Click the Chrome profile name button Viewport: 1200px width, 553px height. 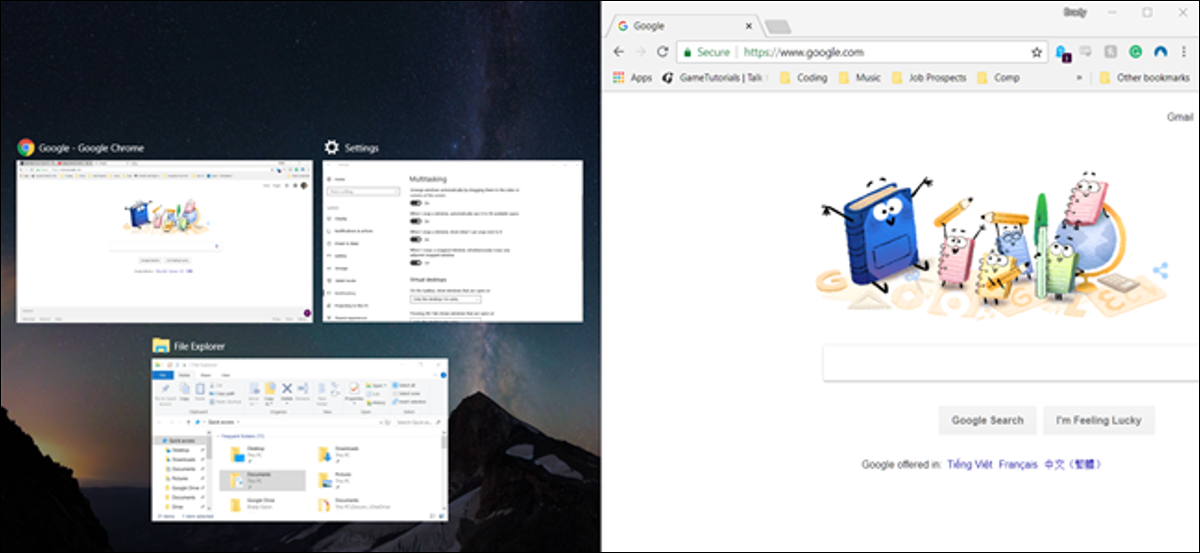coord(1073,12)
